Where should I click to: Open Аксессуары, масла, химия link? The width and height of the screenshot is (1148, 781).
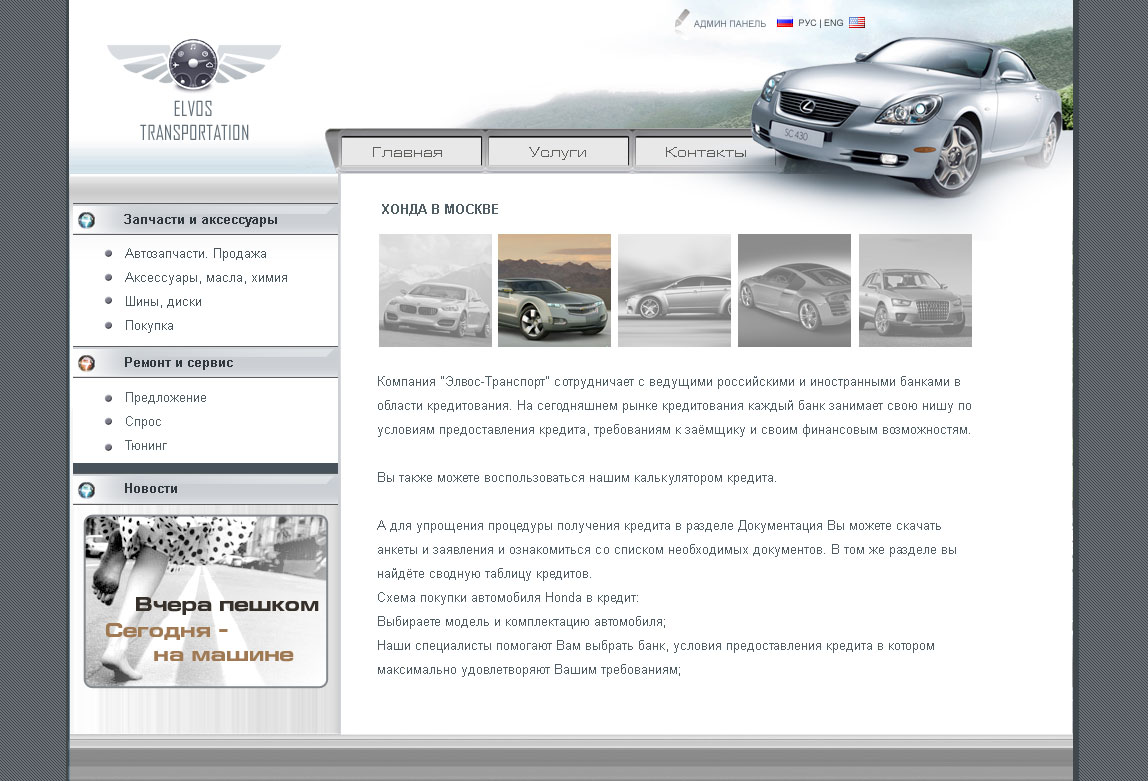(206, 277)
